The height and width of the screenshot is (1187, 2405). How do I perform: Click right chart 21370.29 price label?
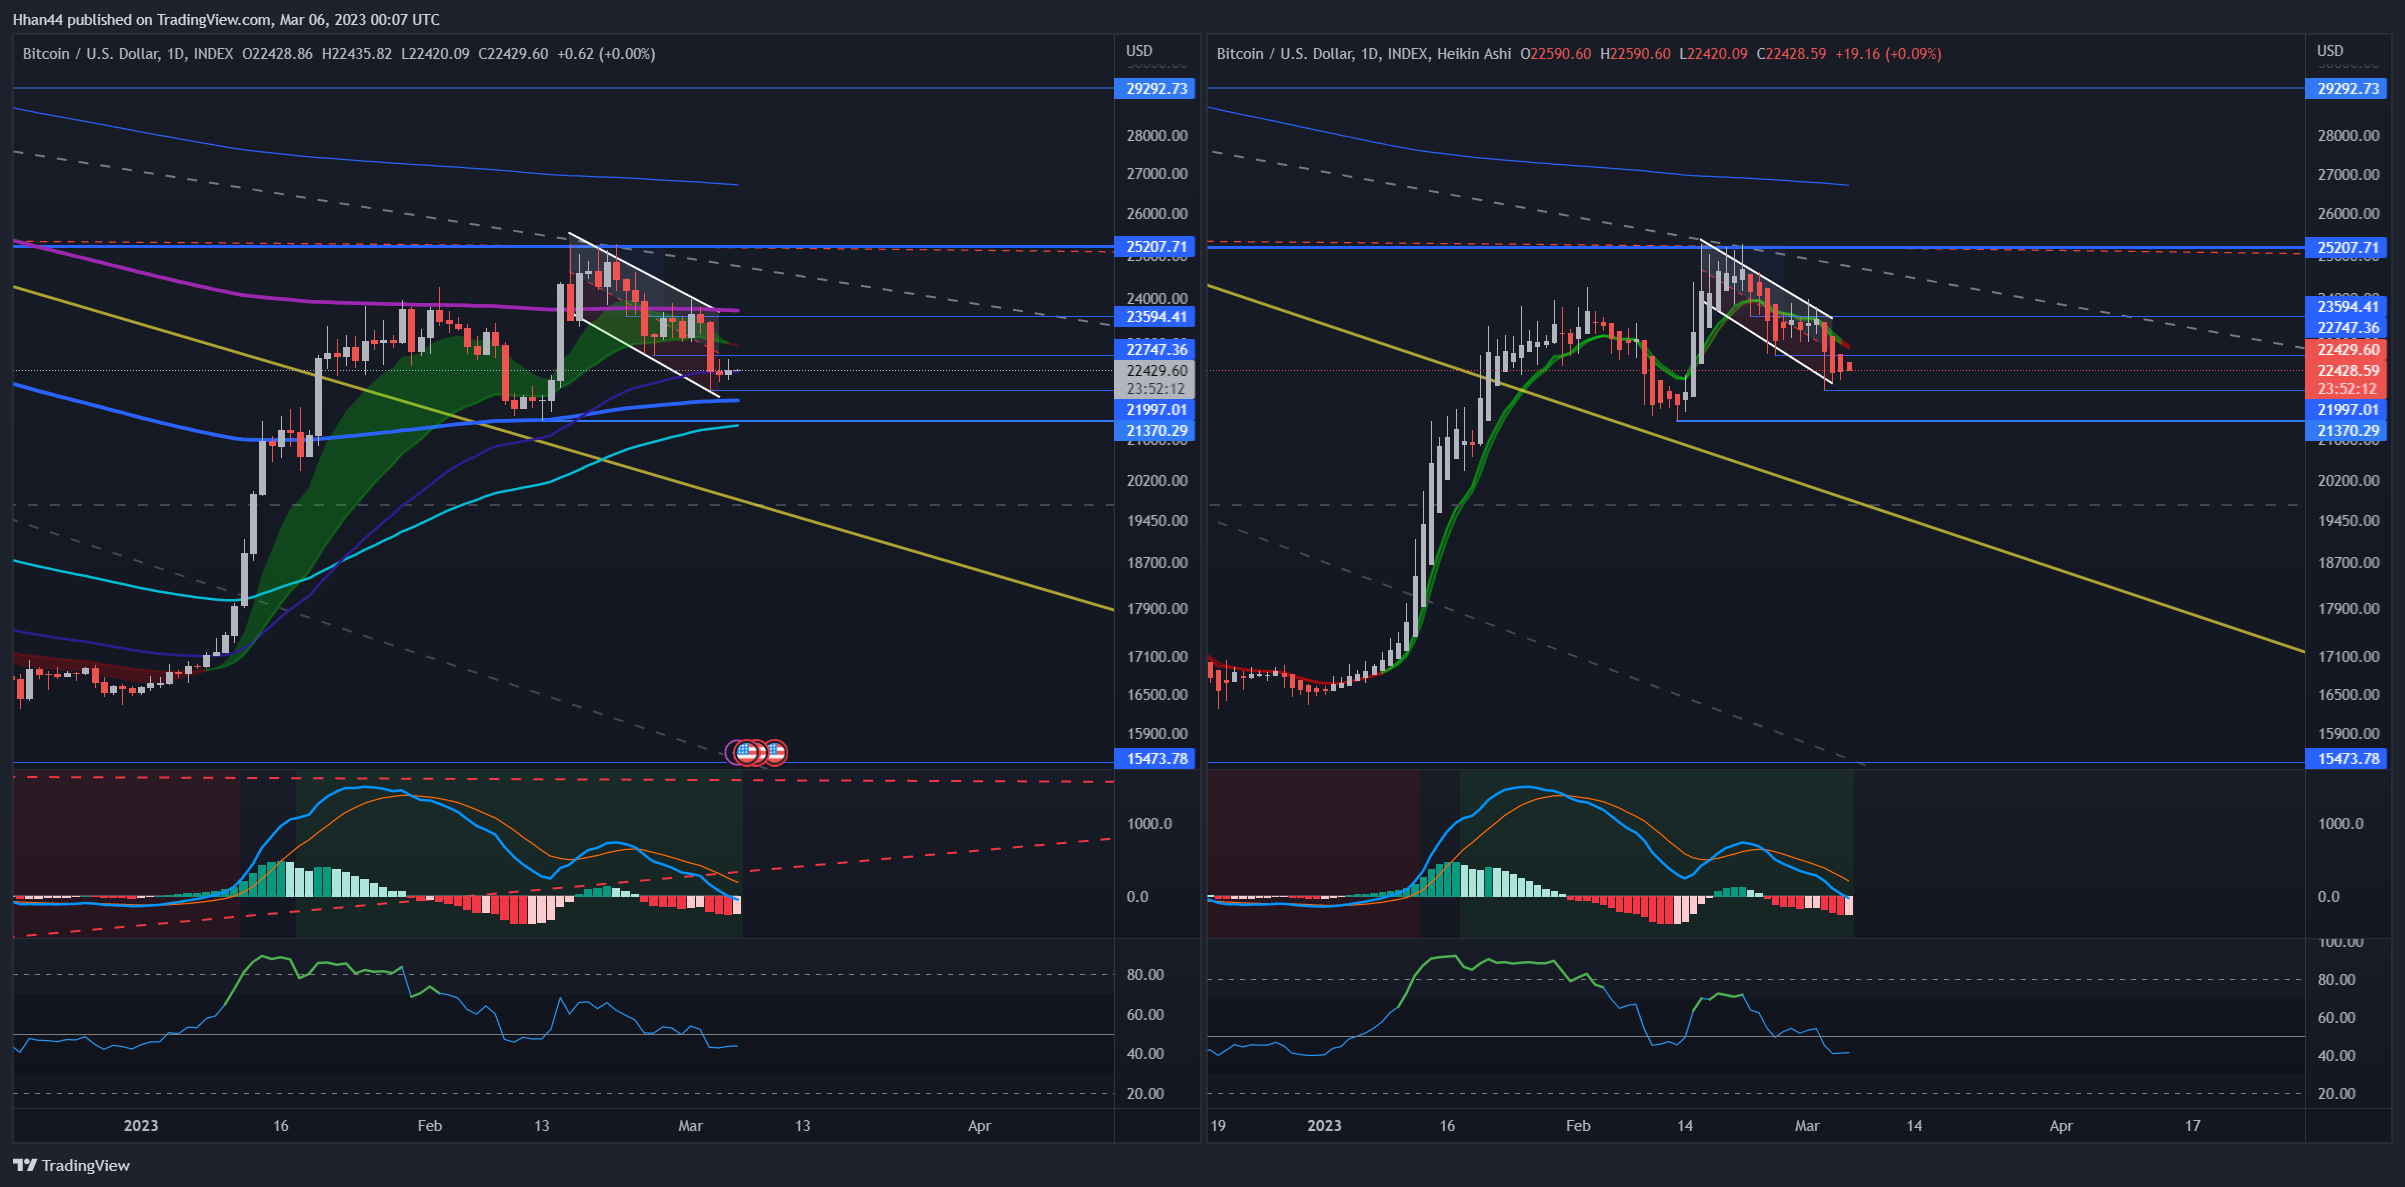point(2346,431)
